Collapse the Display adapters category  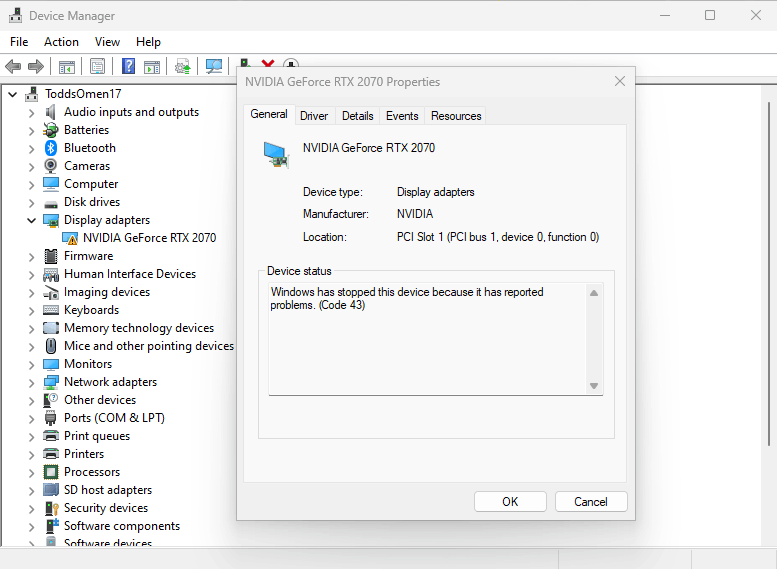click(31, 220)
